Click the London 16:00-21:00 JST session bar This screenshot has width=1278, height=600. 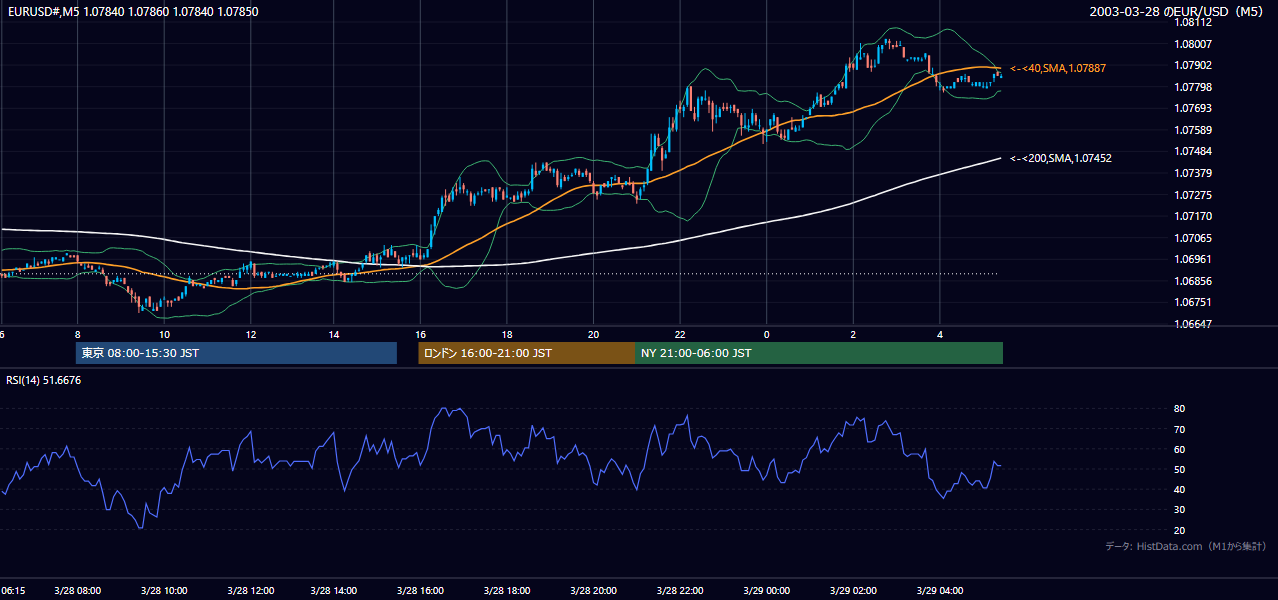pos(526,353)
